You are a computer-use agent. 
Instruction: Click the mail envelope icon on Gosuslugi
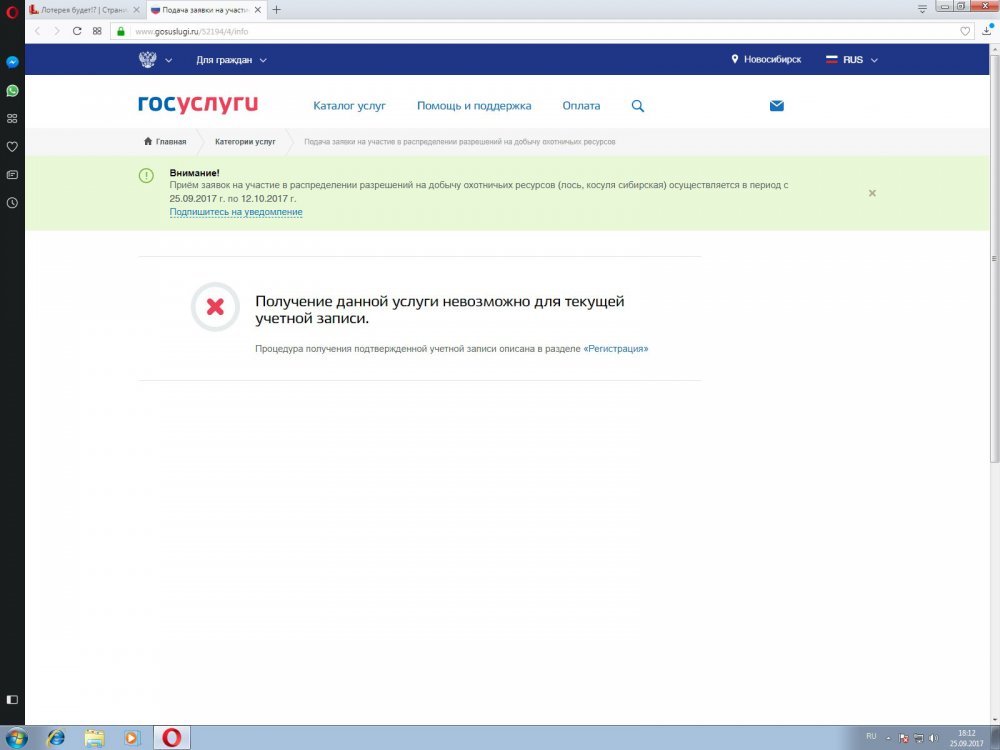pos(776,106)
